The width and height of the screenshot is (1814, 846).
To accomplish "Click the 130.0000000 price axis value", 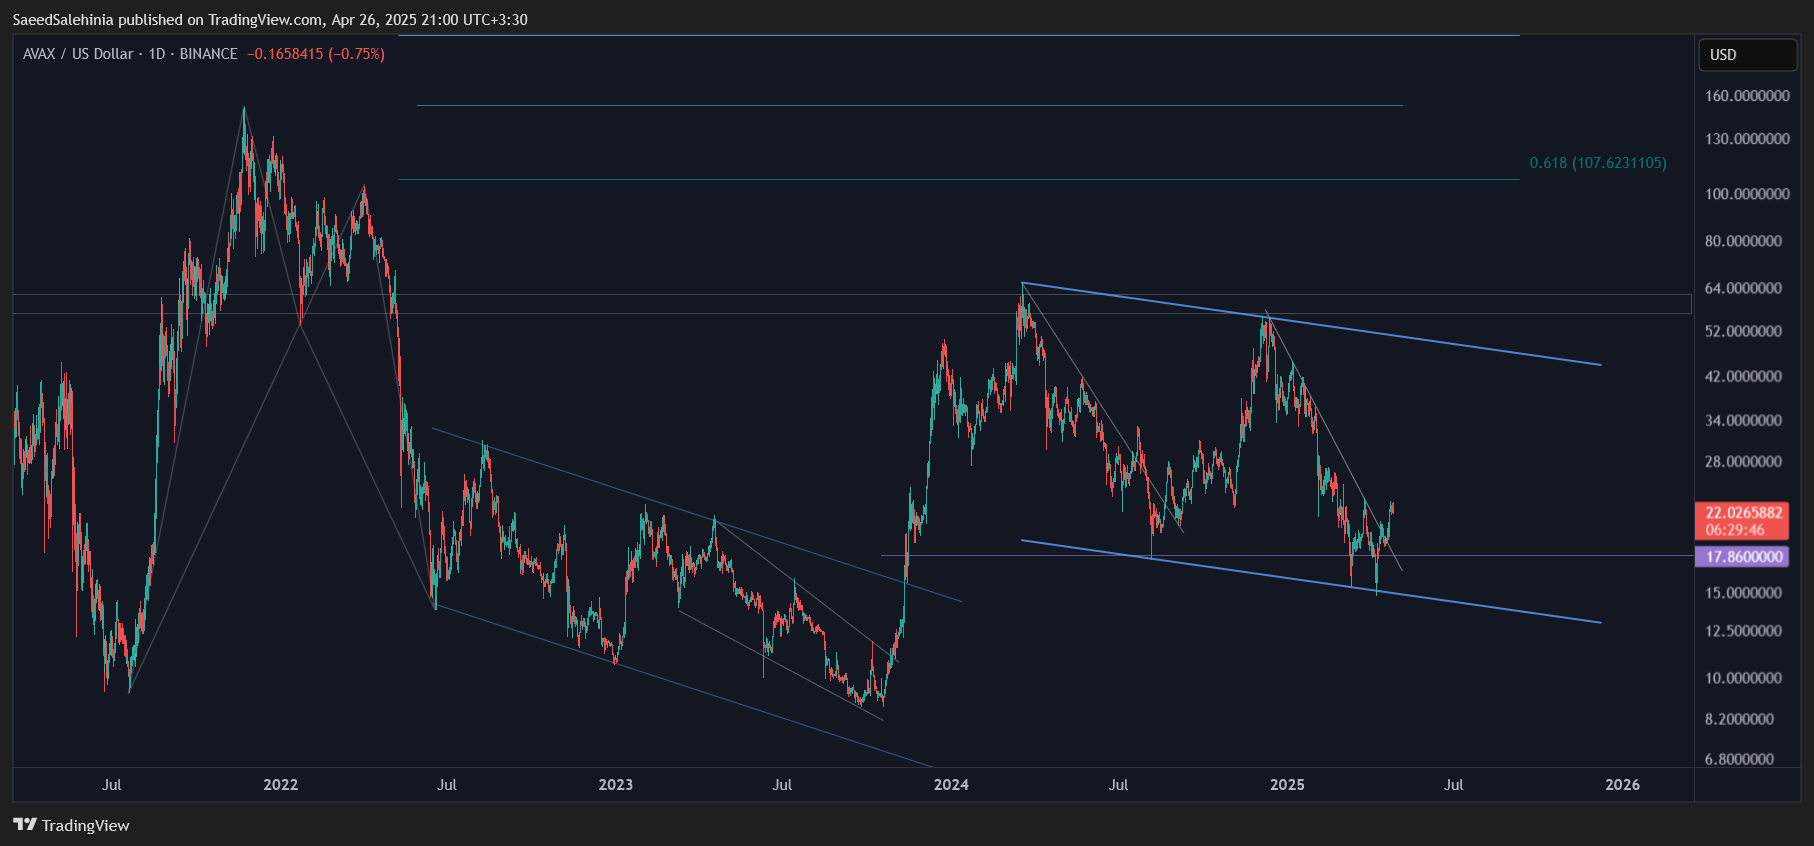I will (1747, 139).
